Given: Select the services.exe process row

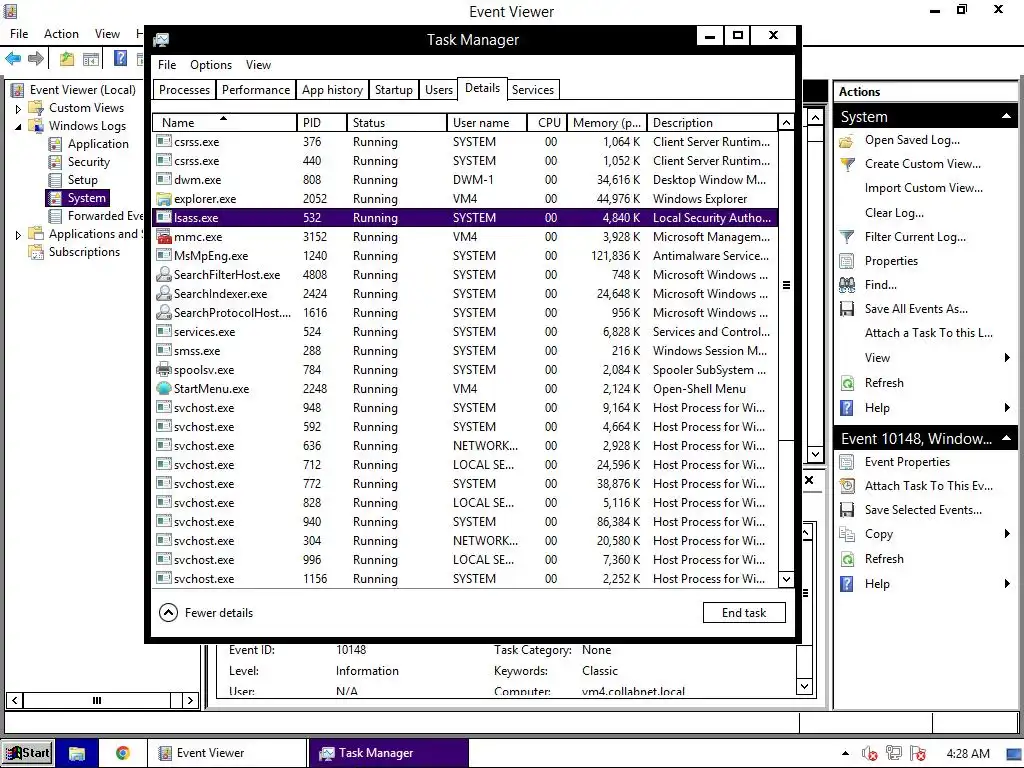Looking at the screenshot, I should 465,332.
